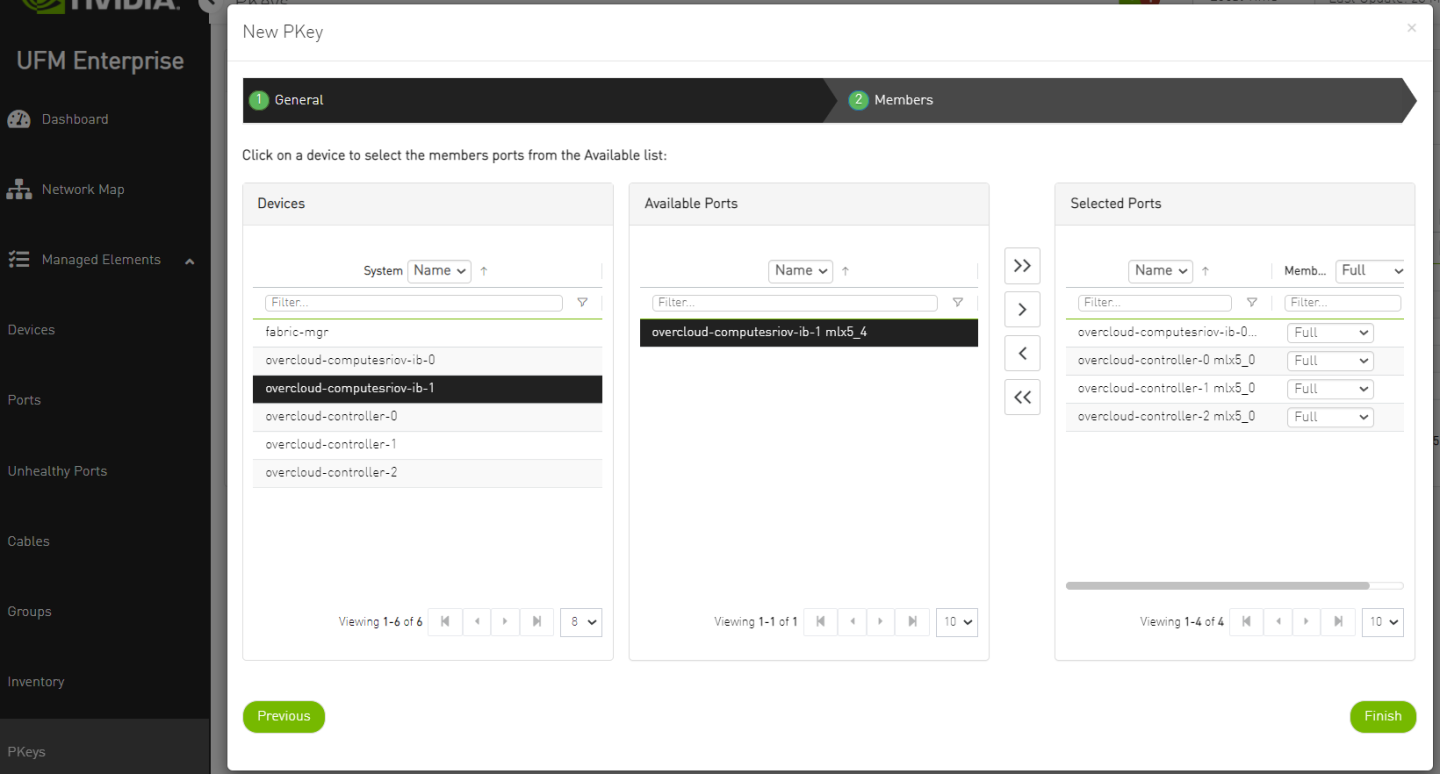1440x774 pixels.
Task: Click the filter funnel icon in Devices panel
Action: point(583,302)
